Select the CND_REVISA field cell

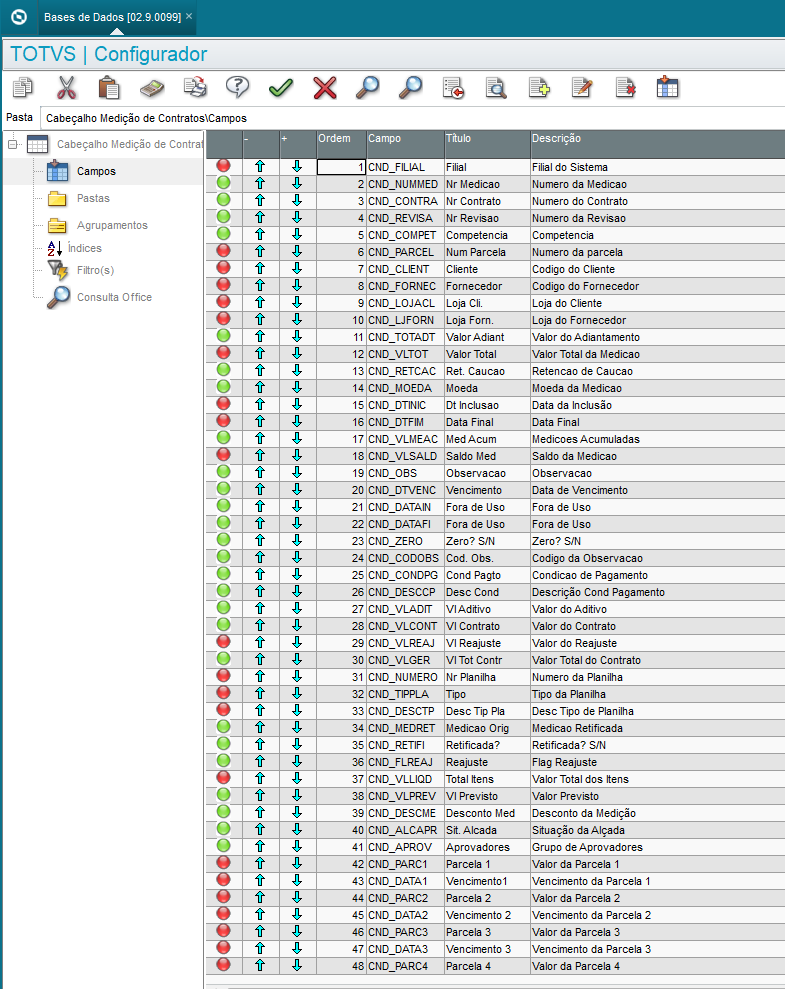tap(405, 218)
